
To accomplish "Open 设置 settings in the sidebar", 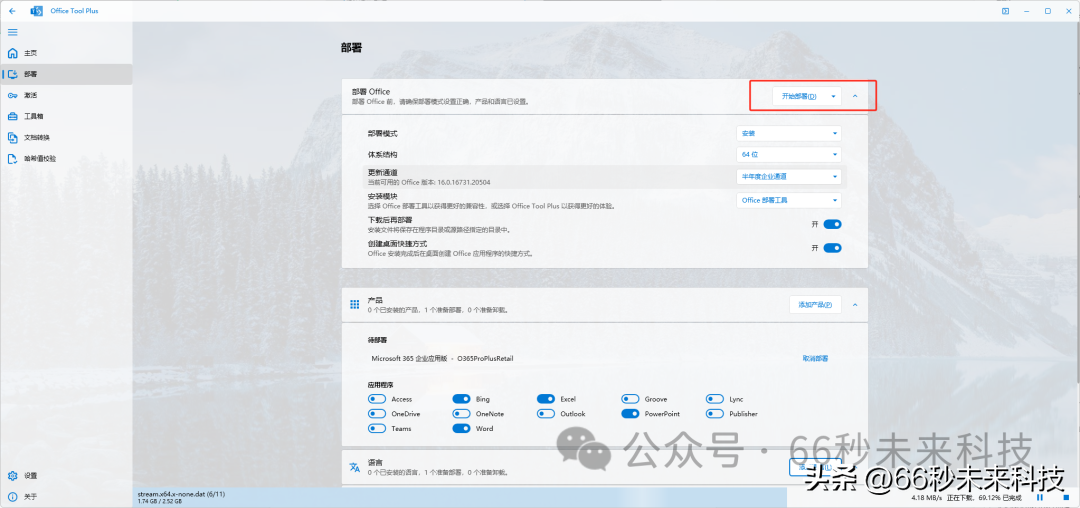I will tap(66, 476).
